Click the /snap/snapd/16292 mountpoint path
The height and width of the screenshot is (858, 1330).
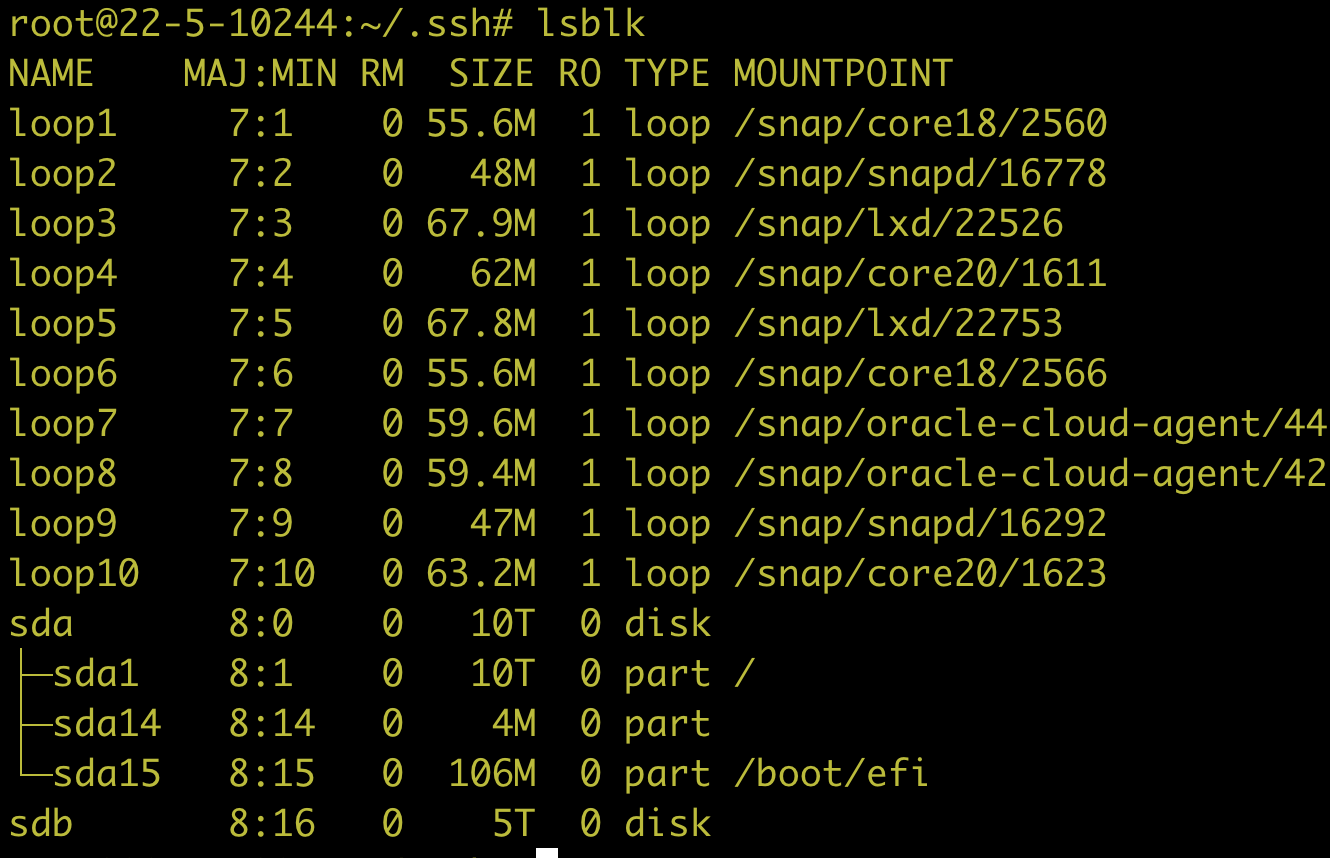point(920,524)
